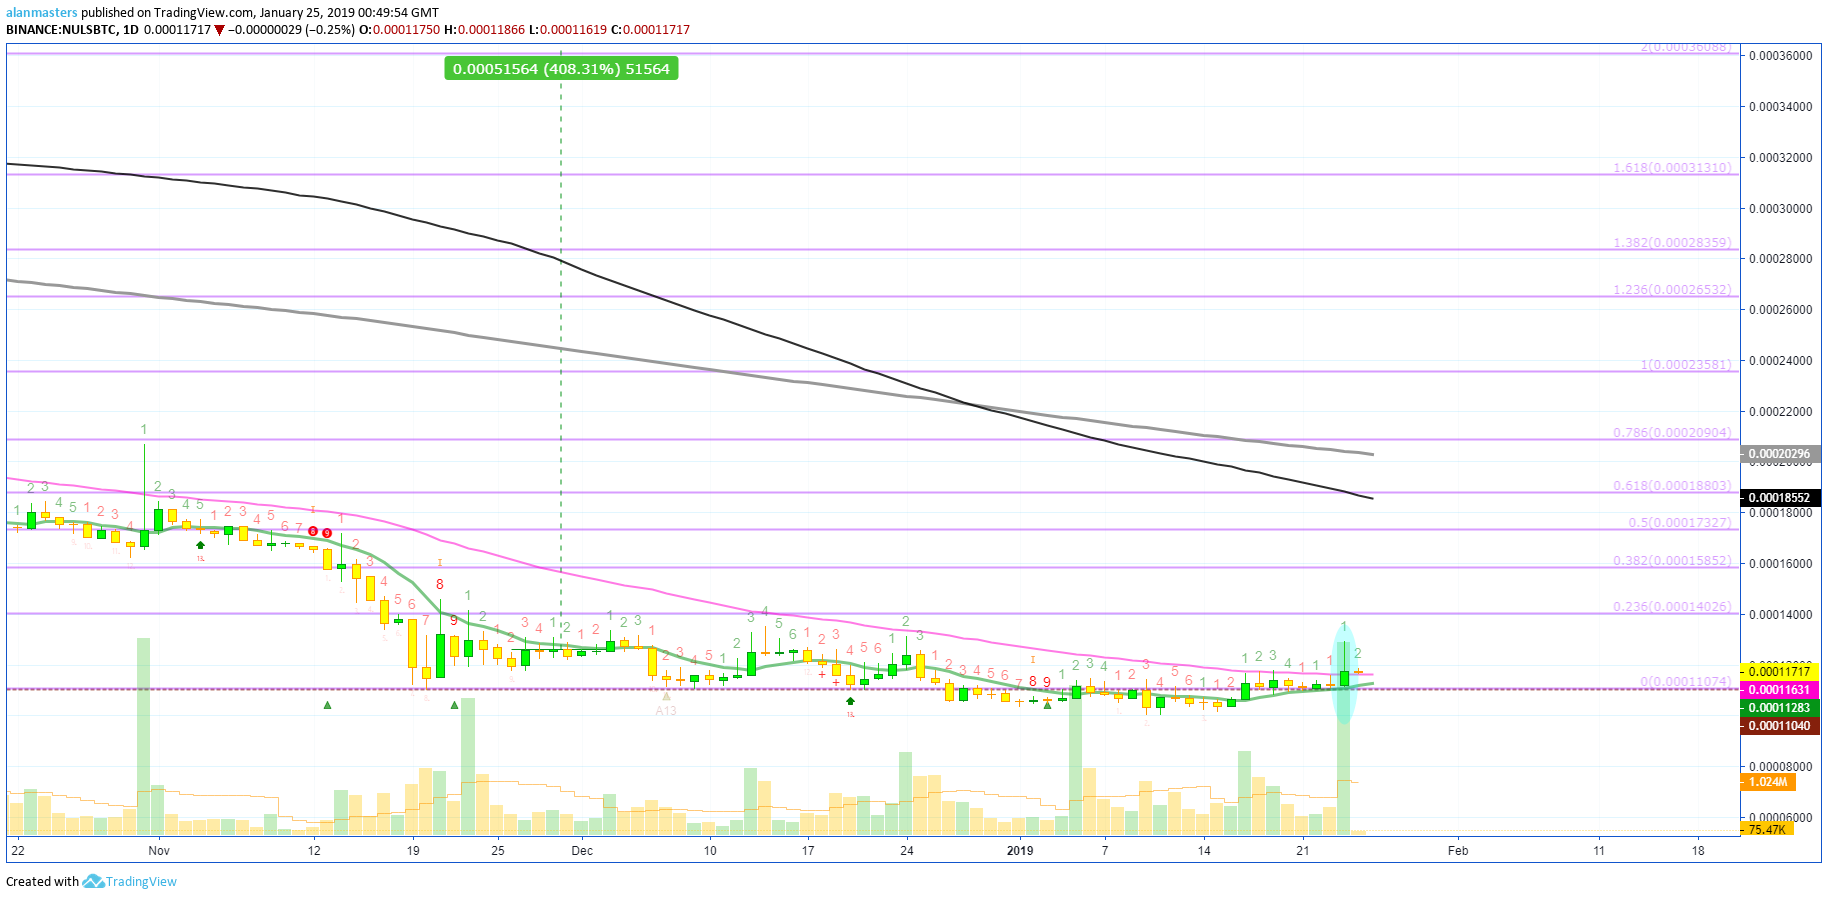1828x899 pixels.
Task: Select Fibonacci label 0.786(0.00020904)
Action: (x=1672, y=432)
